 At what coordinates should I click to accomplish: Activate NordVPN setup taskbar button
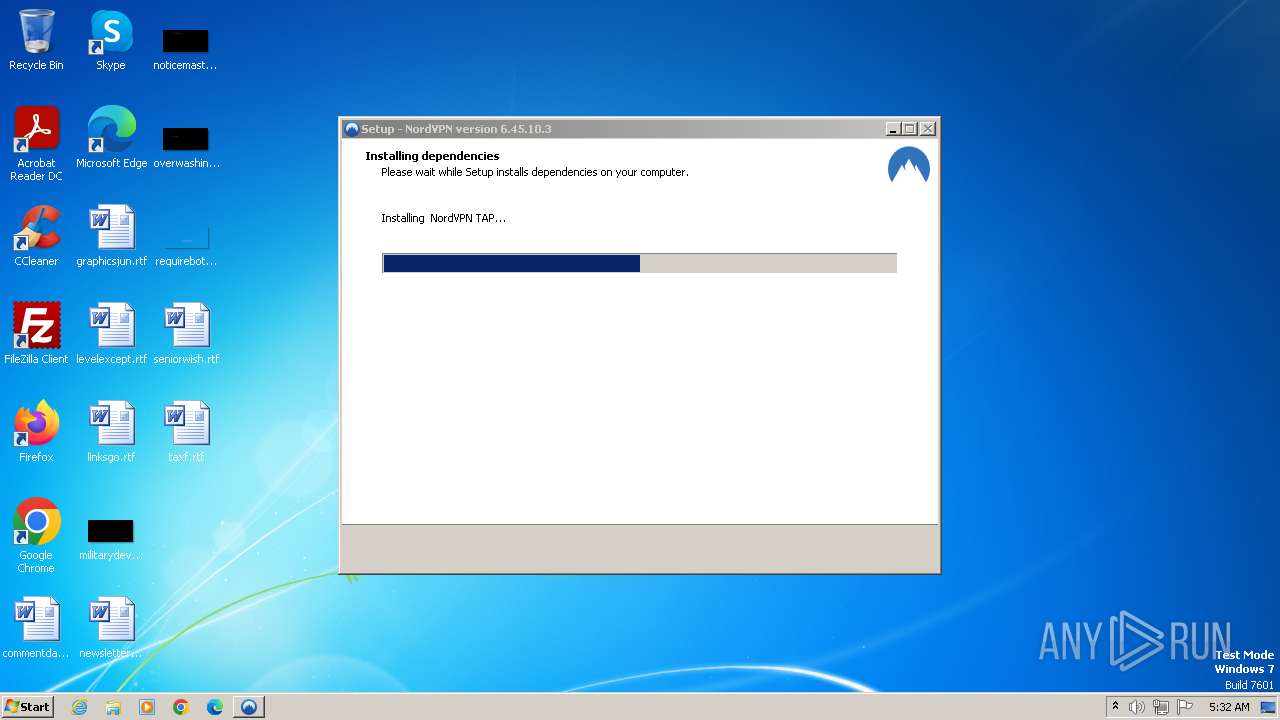pyautogui.click(x=249, y=707)
